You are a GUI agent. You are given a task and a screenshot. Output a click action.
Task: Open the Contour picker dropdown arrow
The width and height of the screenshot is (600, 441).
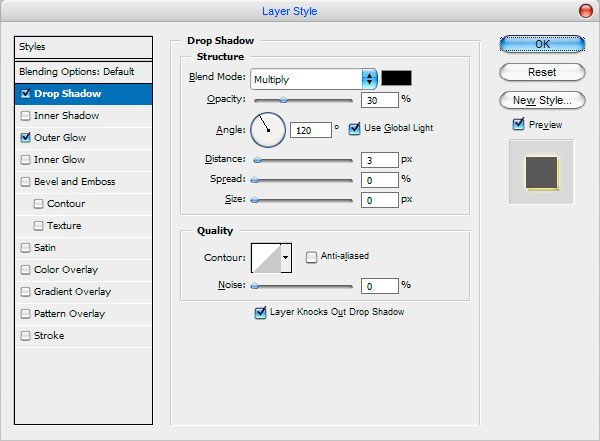[x=286, y=258]
